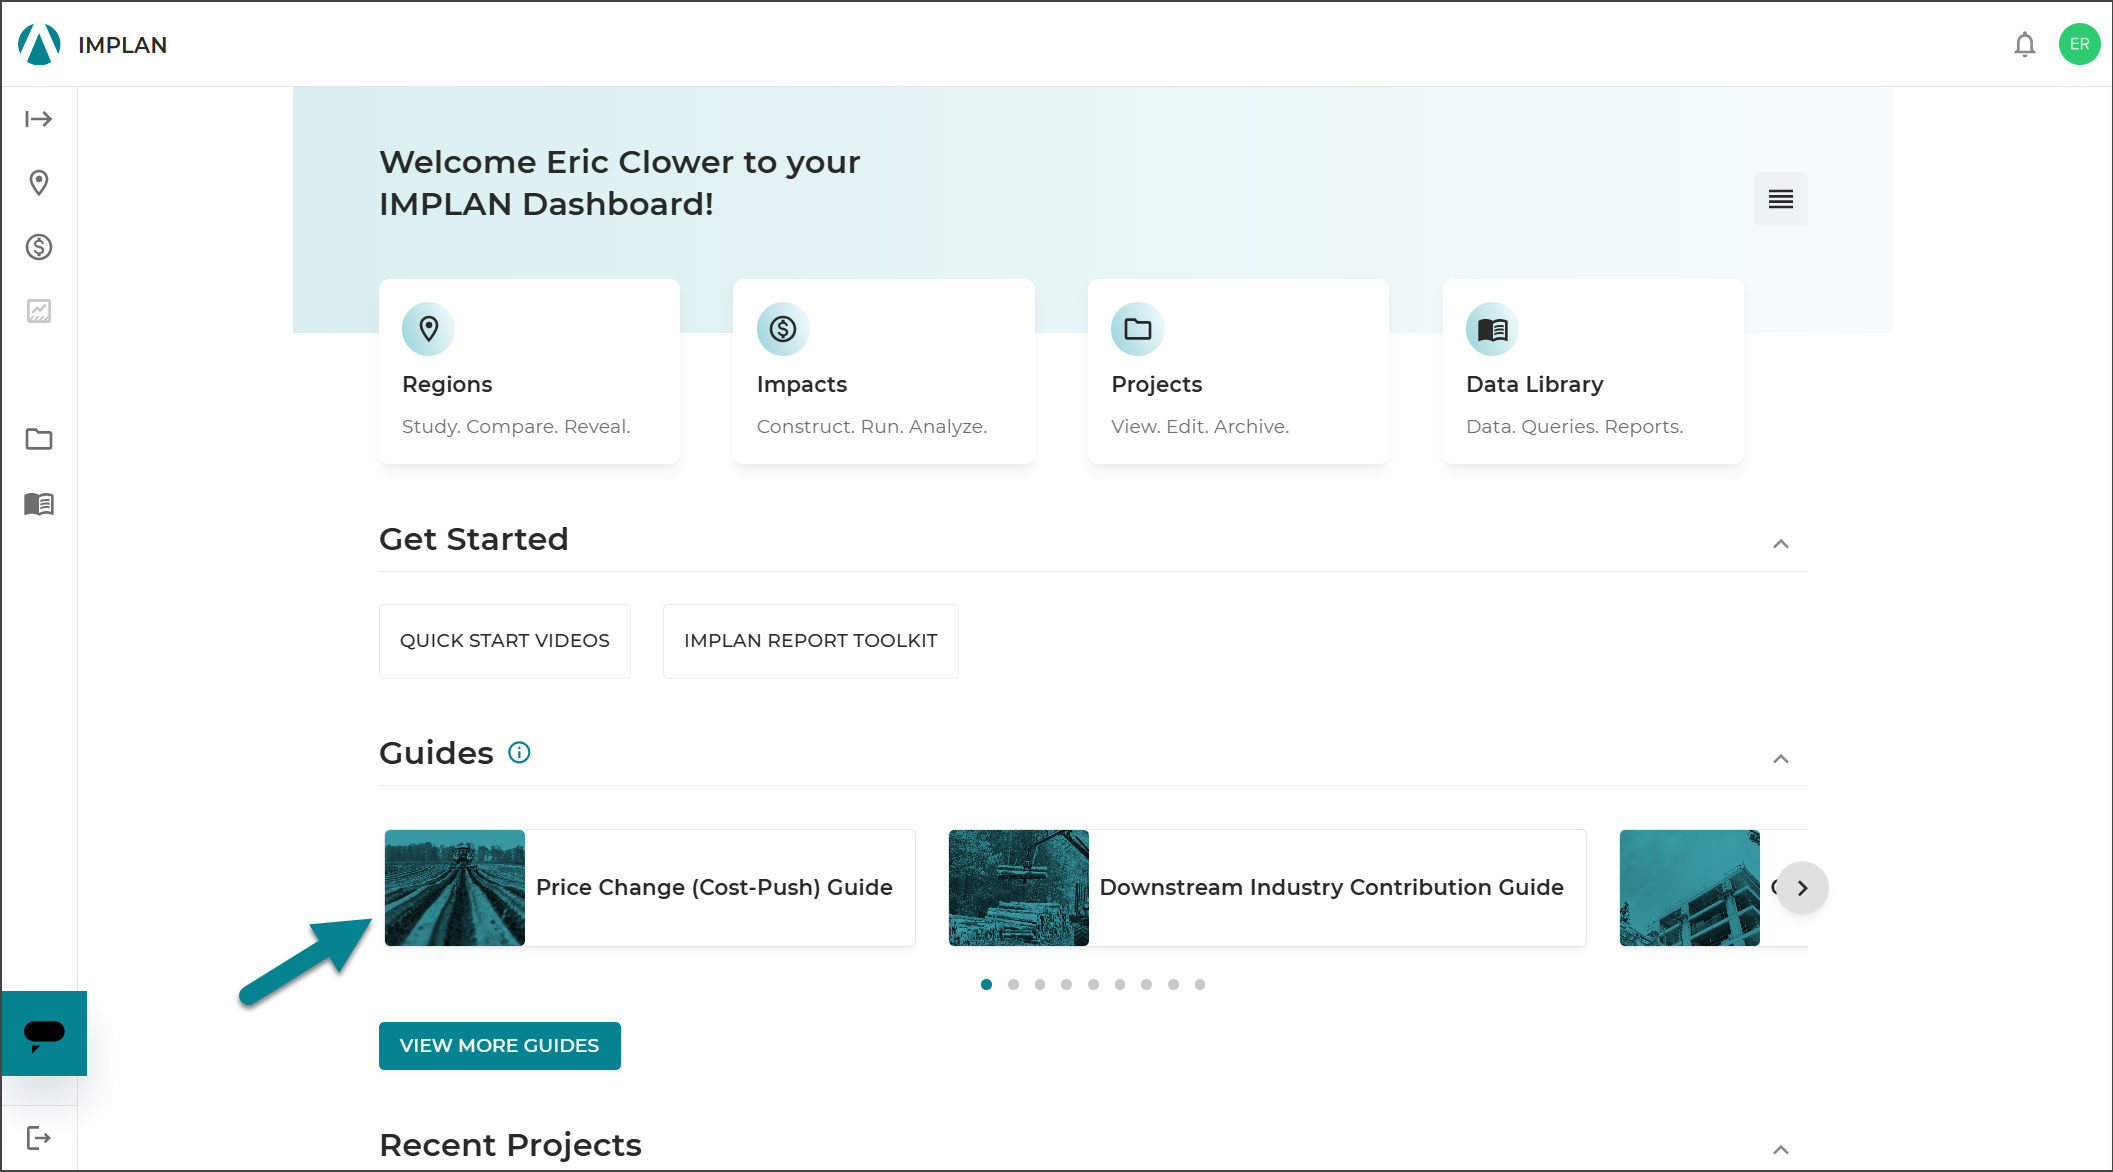Click the Projects card folder icon
This screenshot has height=1172, width=2113.
(1138, 329)
